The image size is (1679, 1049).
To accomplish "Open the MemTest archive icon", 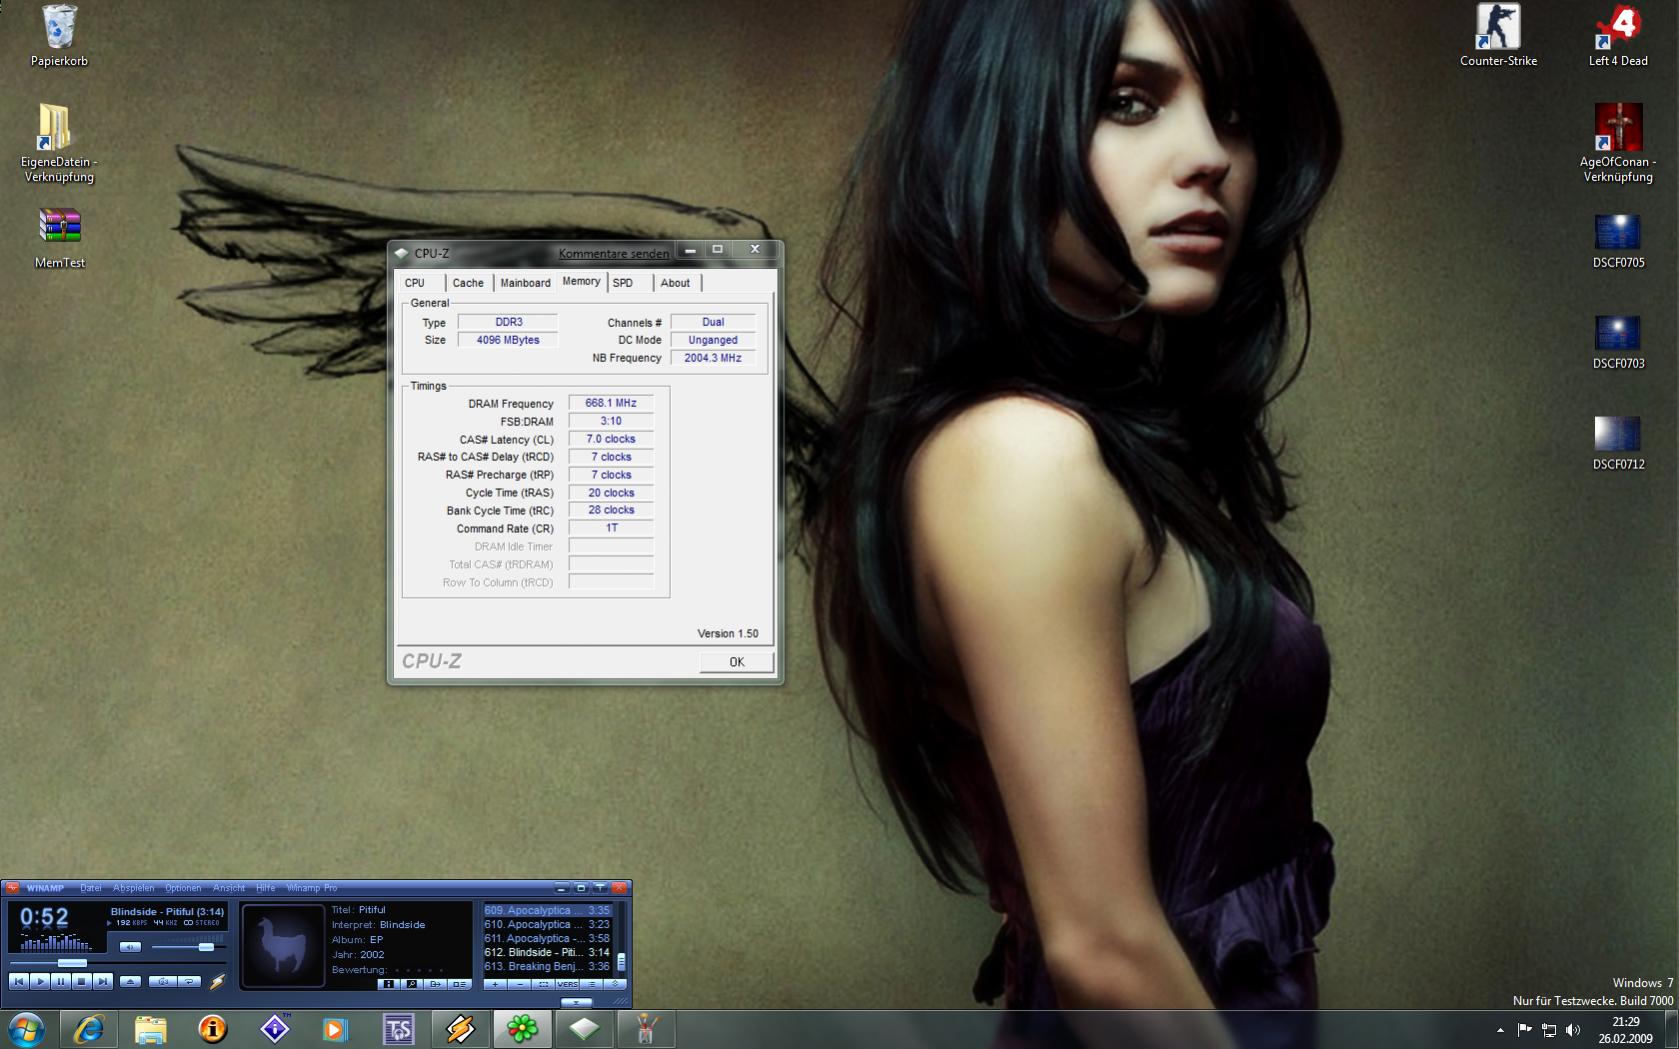I will pos(59,239).
